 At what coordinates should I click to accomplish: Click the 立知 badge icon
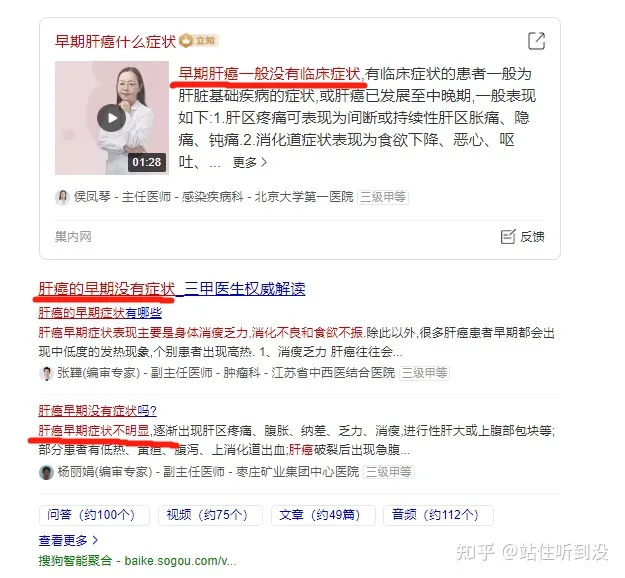click(x=199, y=41)
